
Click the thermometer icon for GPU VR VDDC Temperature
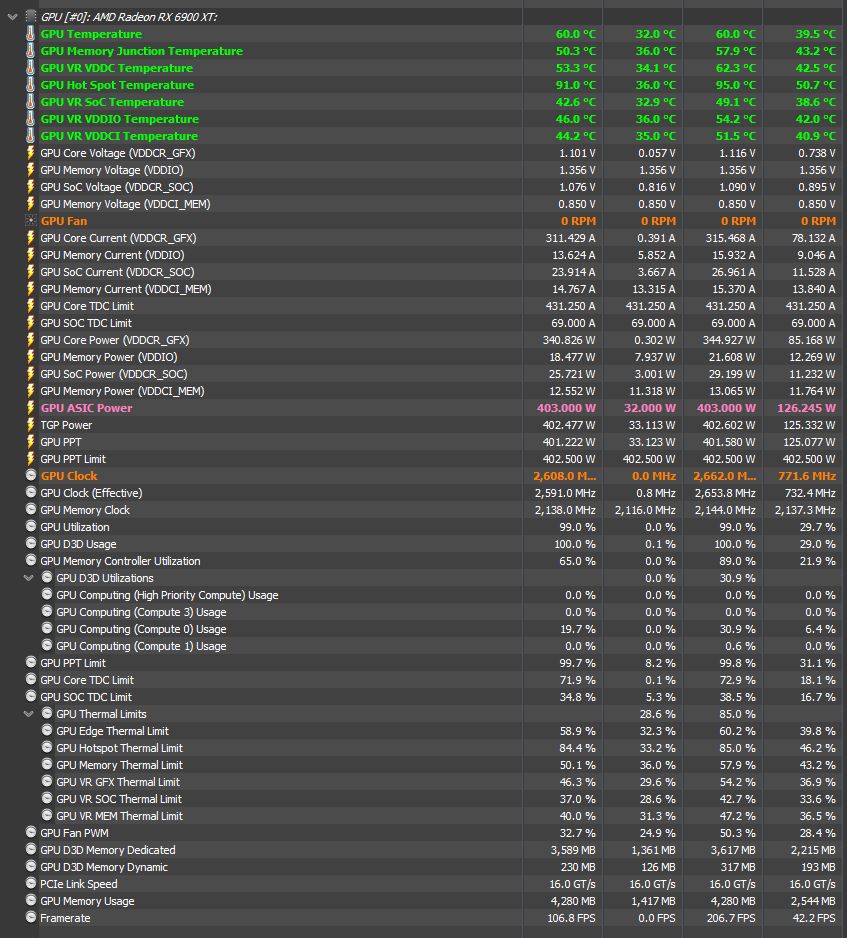point(31,68)
